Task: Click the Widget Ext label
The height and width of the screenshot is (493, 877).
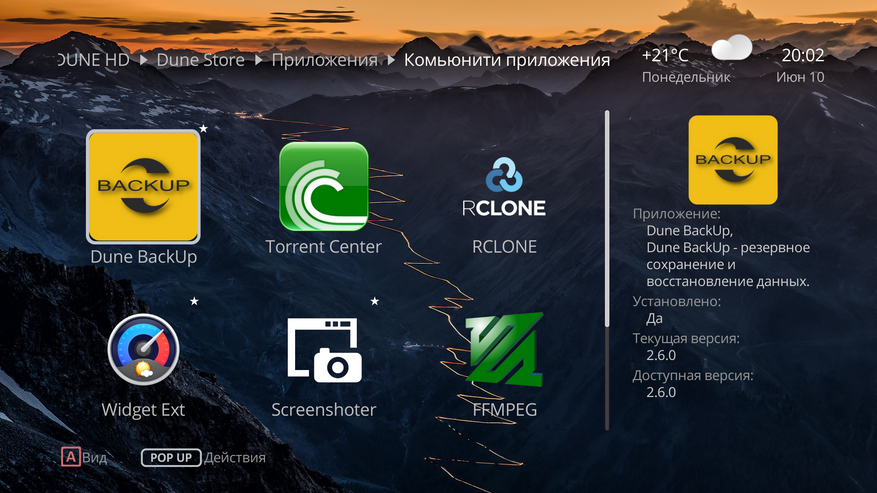Action: click(143, 410)
